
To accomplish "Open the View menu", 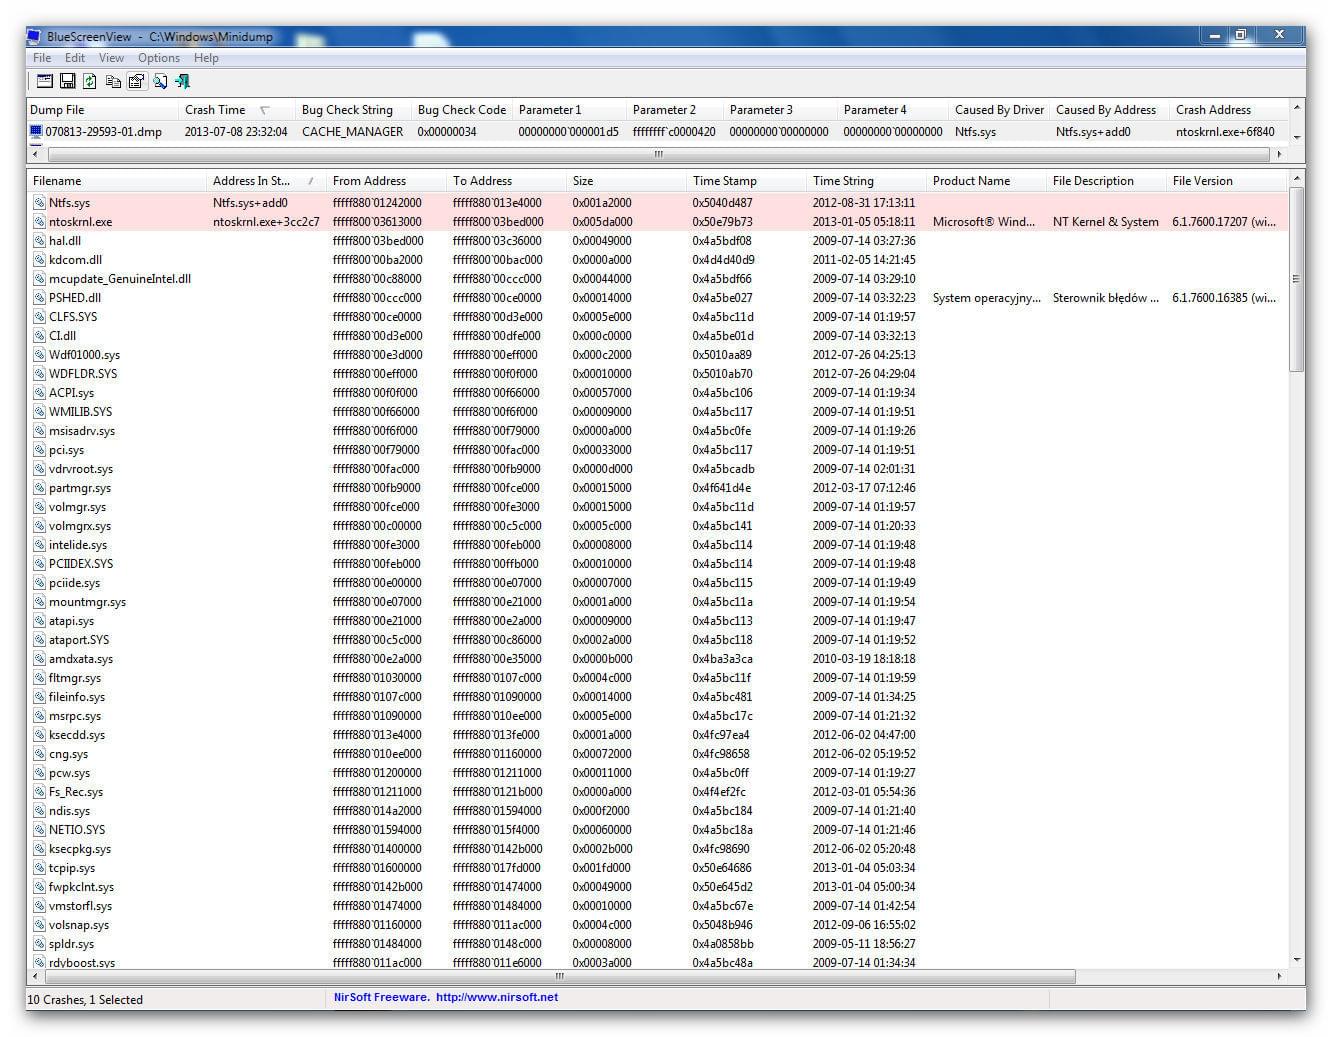I will (x=111, y=58).
